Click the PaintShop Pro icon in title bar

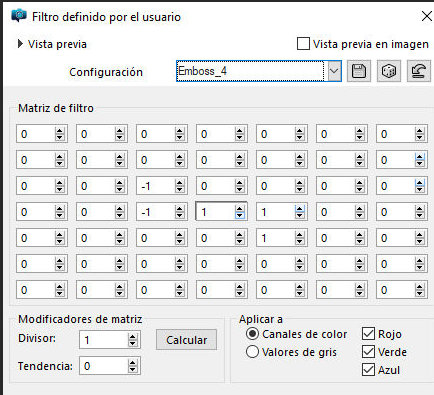[18, 16]
